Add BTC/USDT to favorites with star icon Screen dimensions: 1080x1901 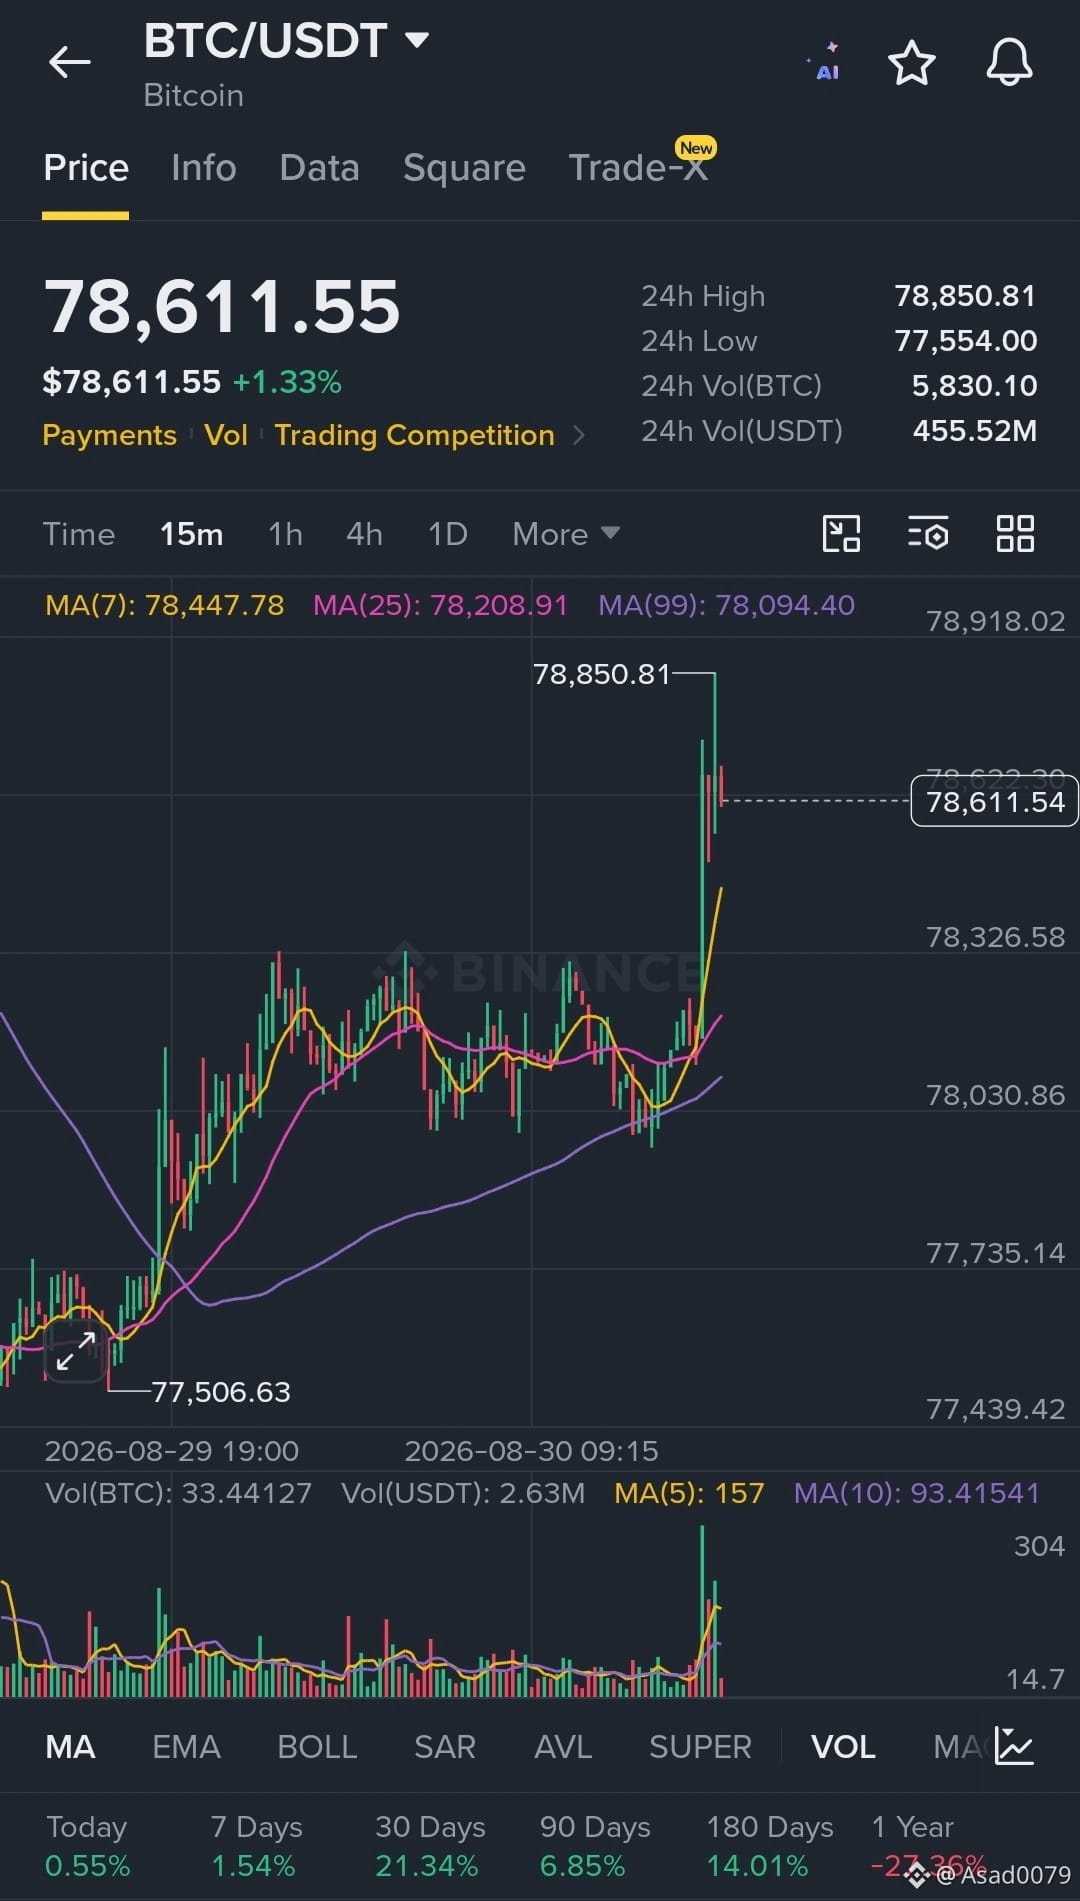(x=912, y=63)
